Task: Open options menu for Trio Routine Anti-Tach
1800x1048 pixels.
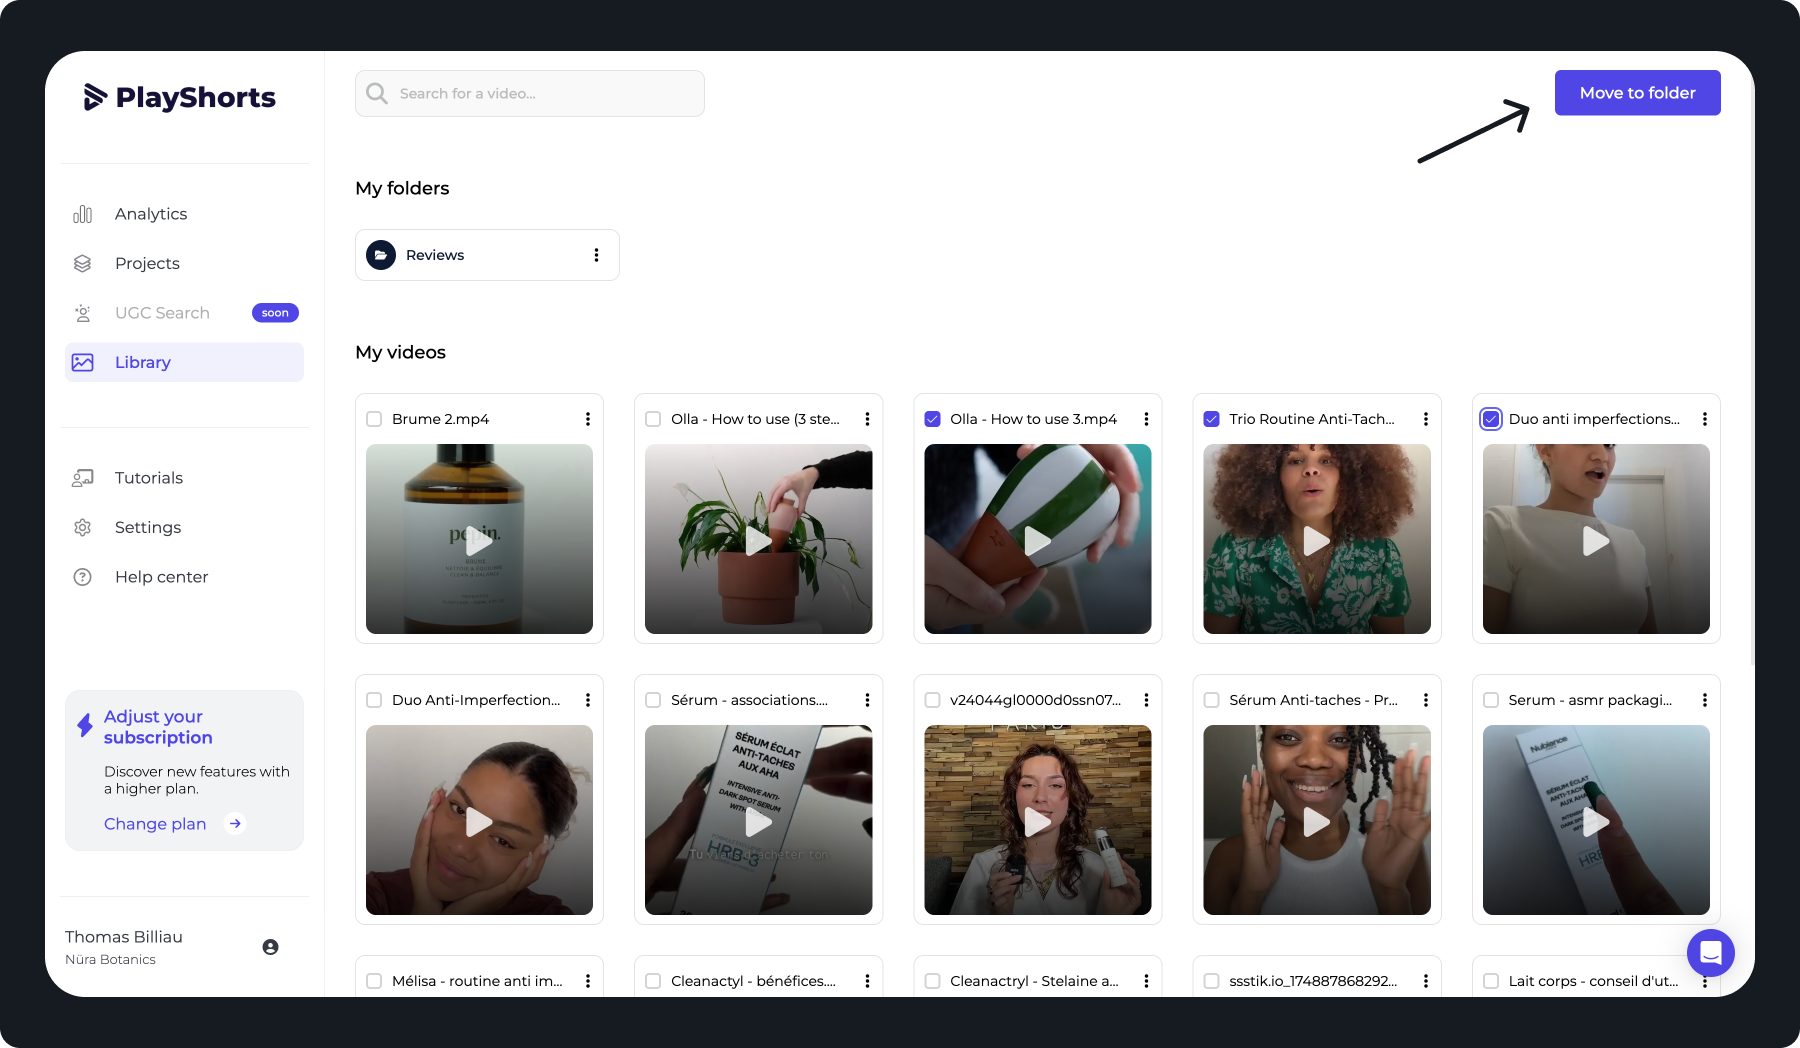Action: click(x=1425, y=419)
